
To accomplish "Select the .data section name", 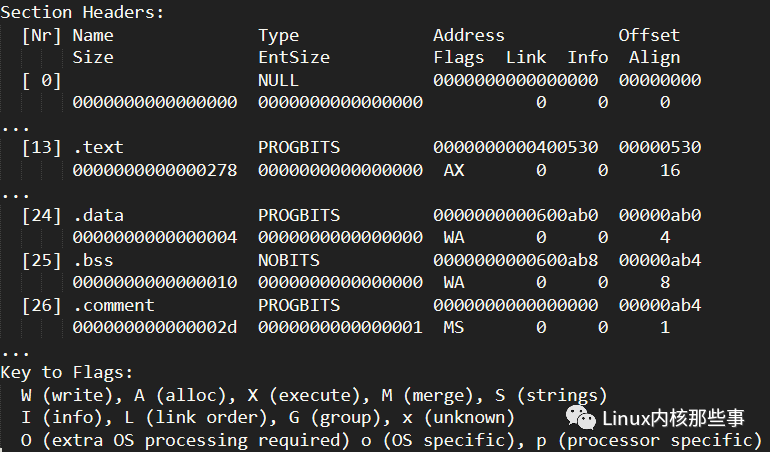I will [98, 215].
